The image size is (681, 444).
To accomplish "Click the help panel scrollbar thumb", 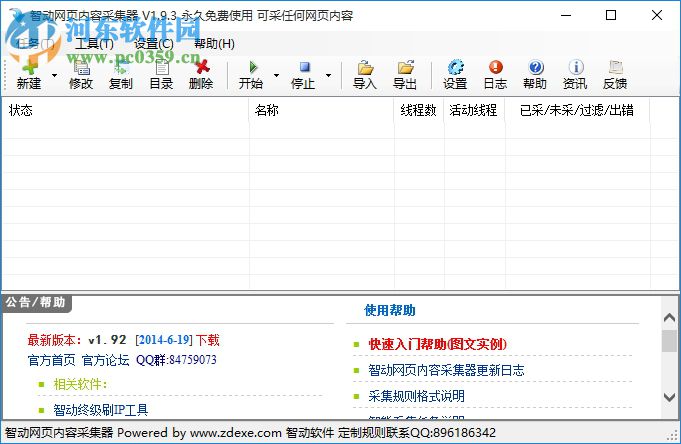I will [669, 341].
